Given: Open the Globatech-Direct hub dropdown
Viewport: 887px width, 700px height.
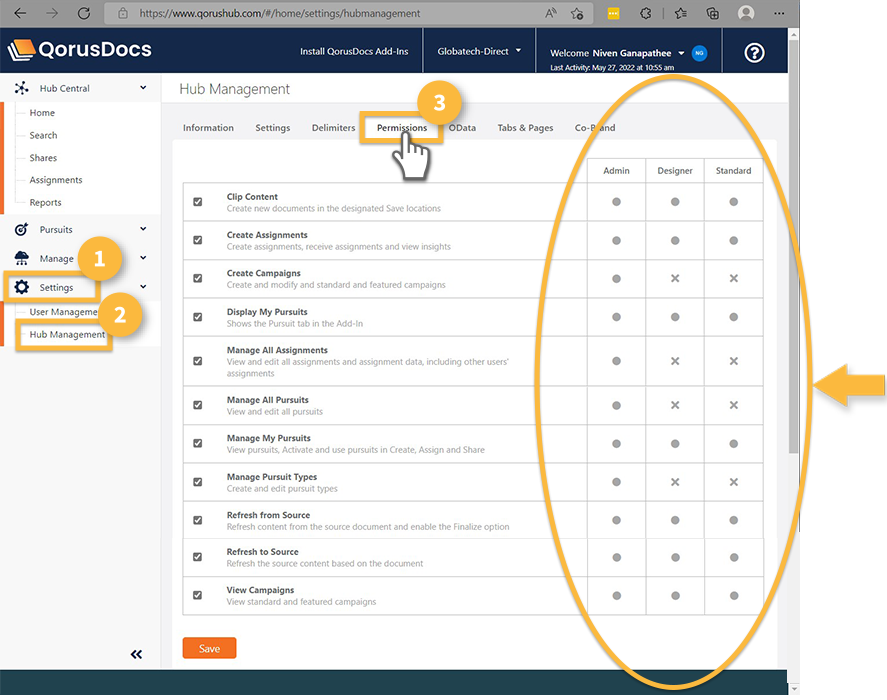Looking at the screenshot, I should 479,51.
